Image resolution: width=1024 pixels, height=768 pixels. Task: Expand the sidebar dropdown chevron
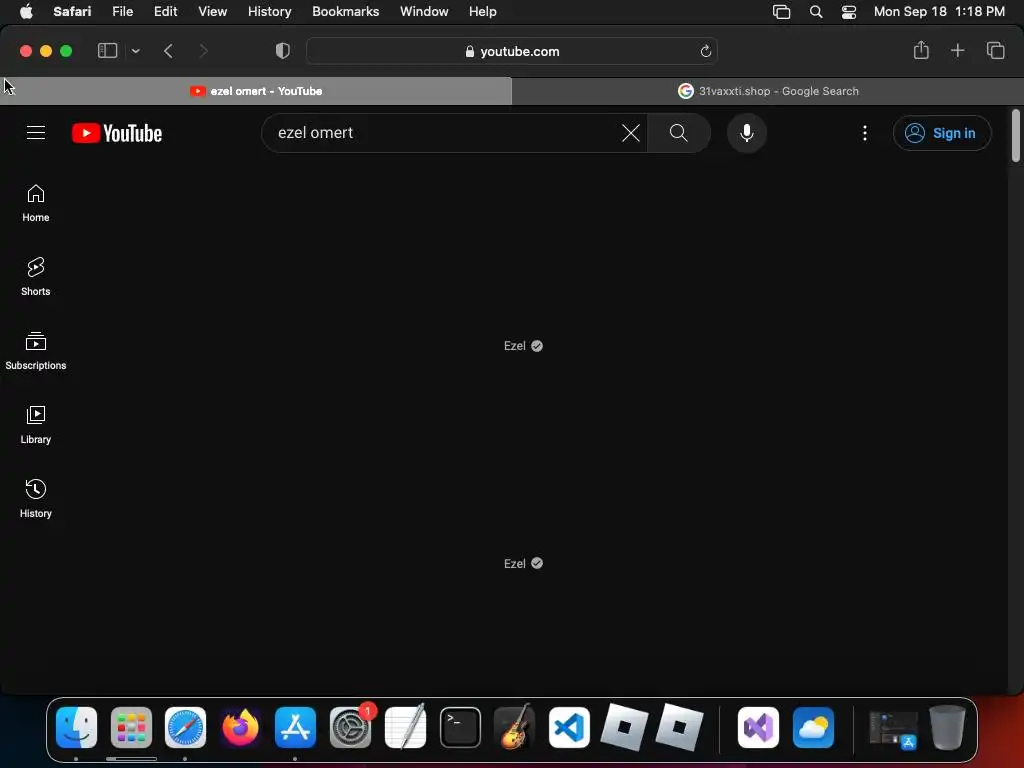coord(135,51)
